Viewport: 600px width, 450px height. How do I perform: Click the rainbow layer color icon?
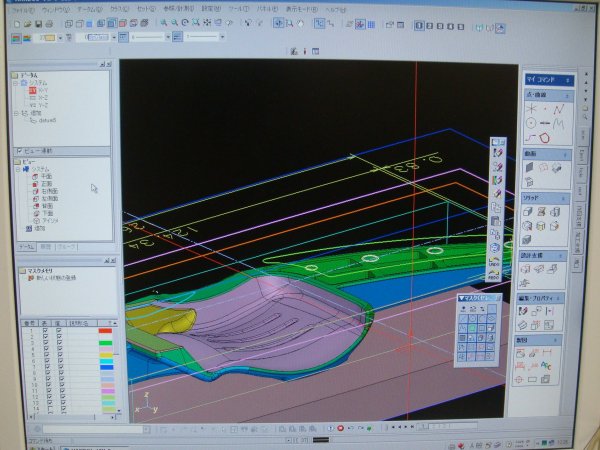point(27,38)
